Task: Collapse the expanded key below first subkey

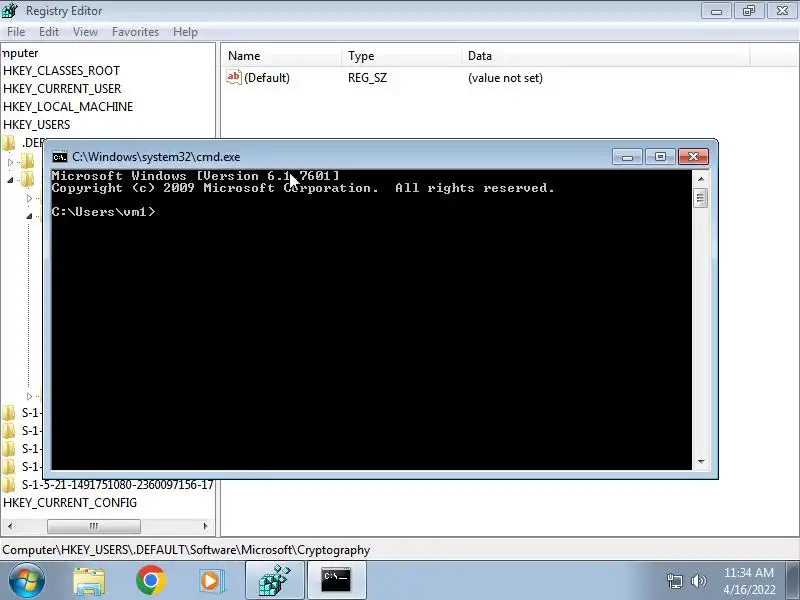Action: [x=10, y=180]
